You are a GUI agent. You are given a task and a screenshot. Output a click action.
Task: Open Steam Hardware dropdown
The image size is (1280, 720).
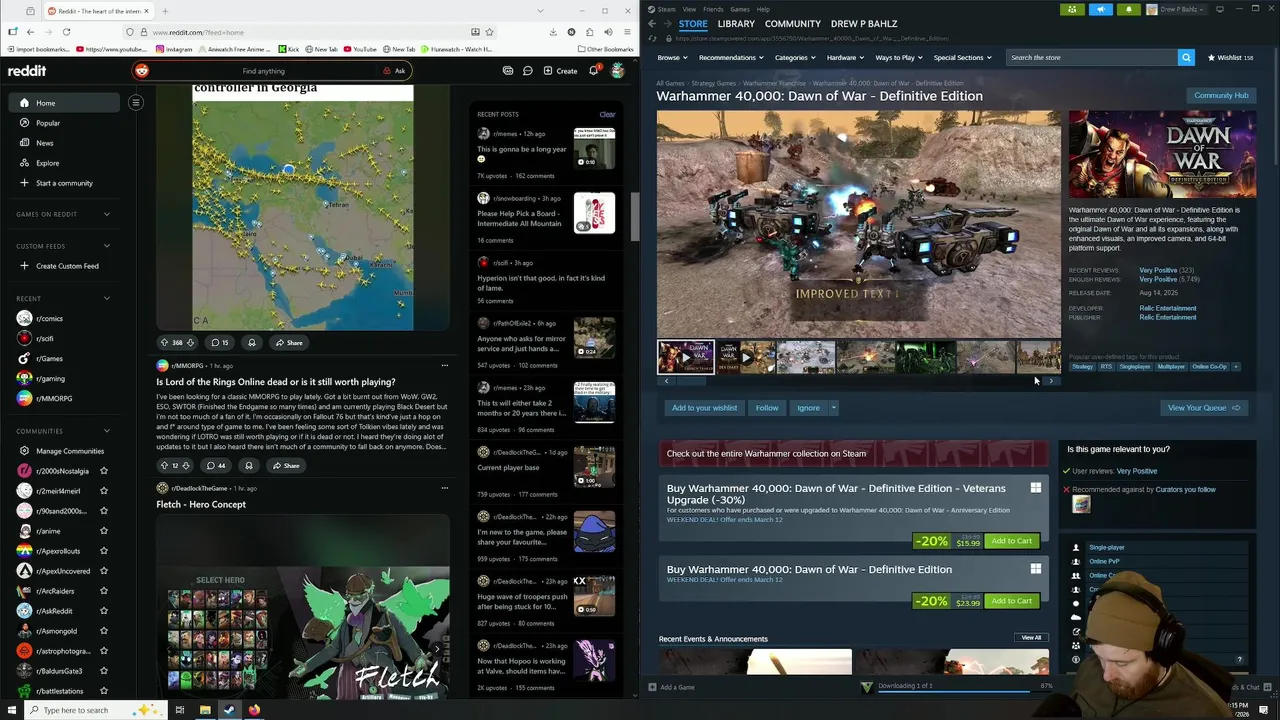[x=845, y=57]
